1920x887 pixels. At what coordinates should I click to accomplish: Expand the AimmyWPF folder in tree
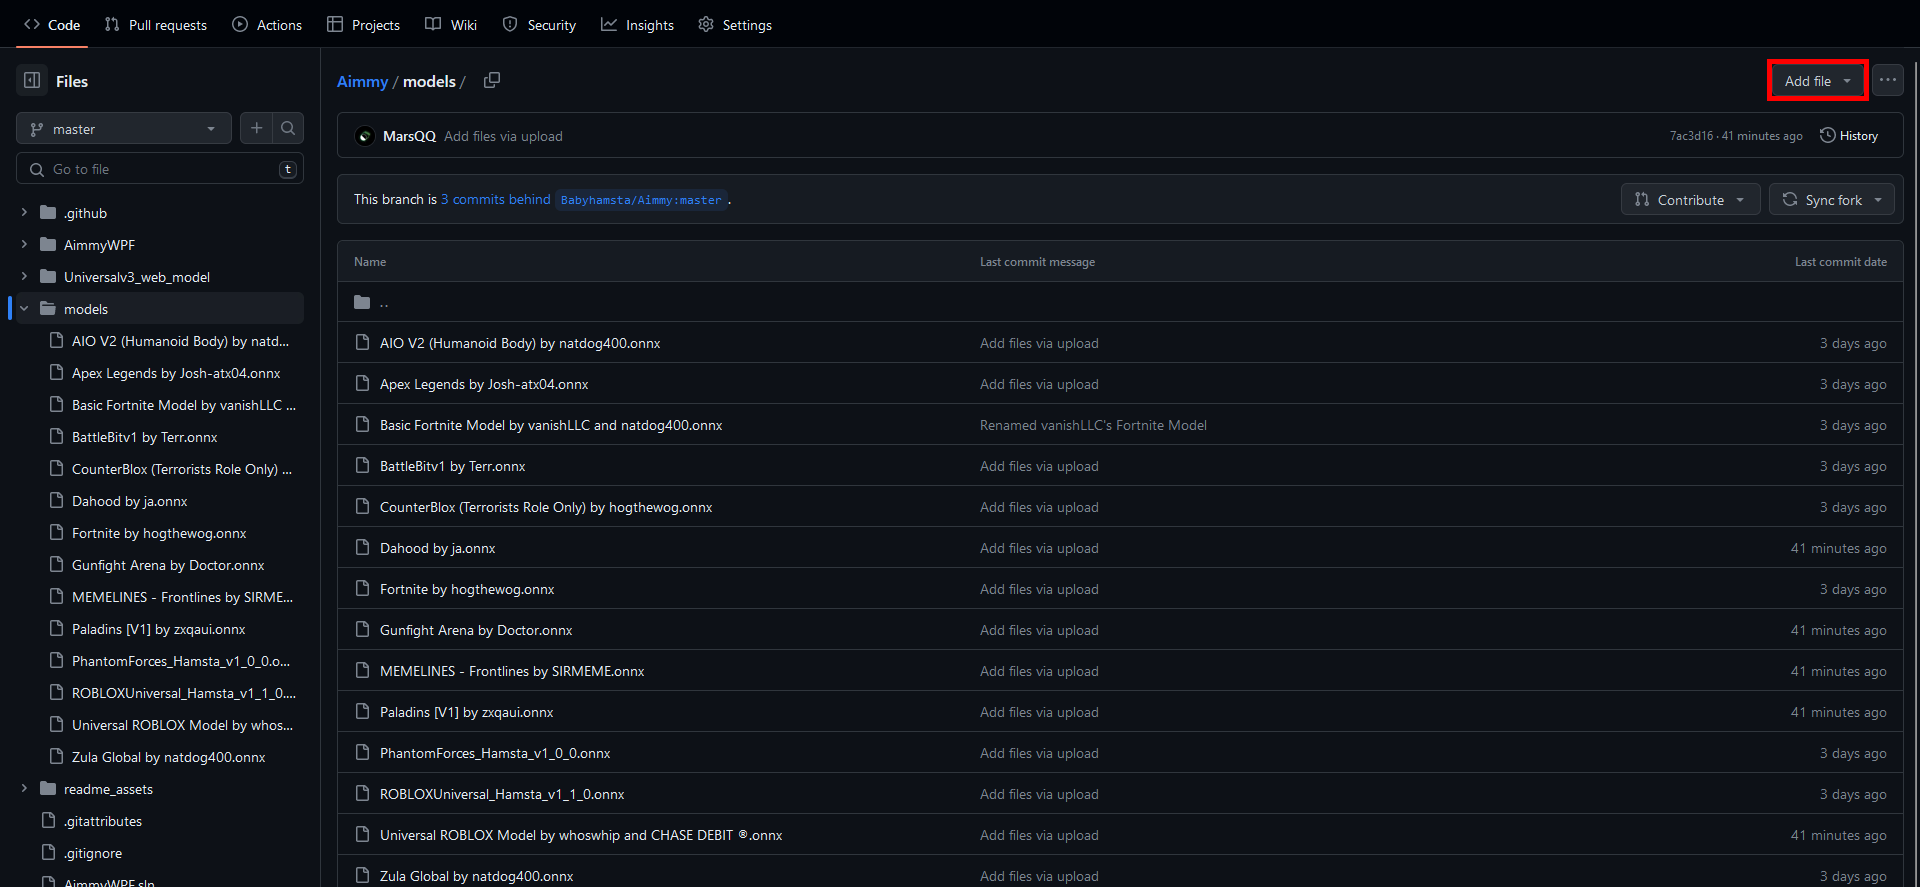point(24,245)
